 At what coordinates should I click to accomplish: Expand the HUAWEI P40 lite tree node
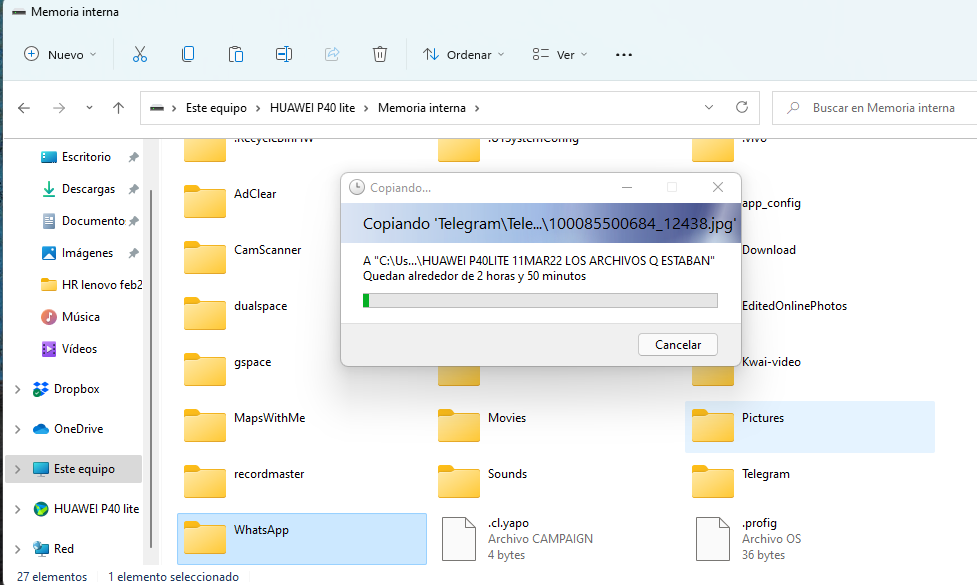[x=17, y=509]
